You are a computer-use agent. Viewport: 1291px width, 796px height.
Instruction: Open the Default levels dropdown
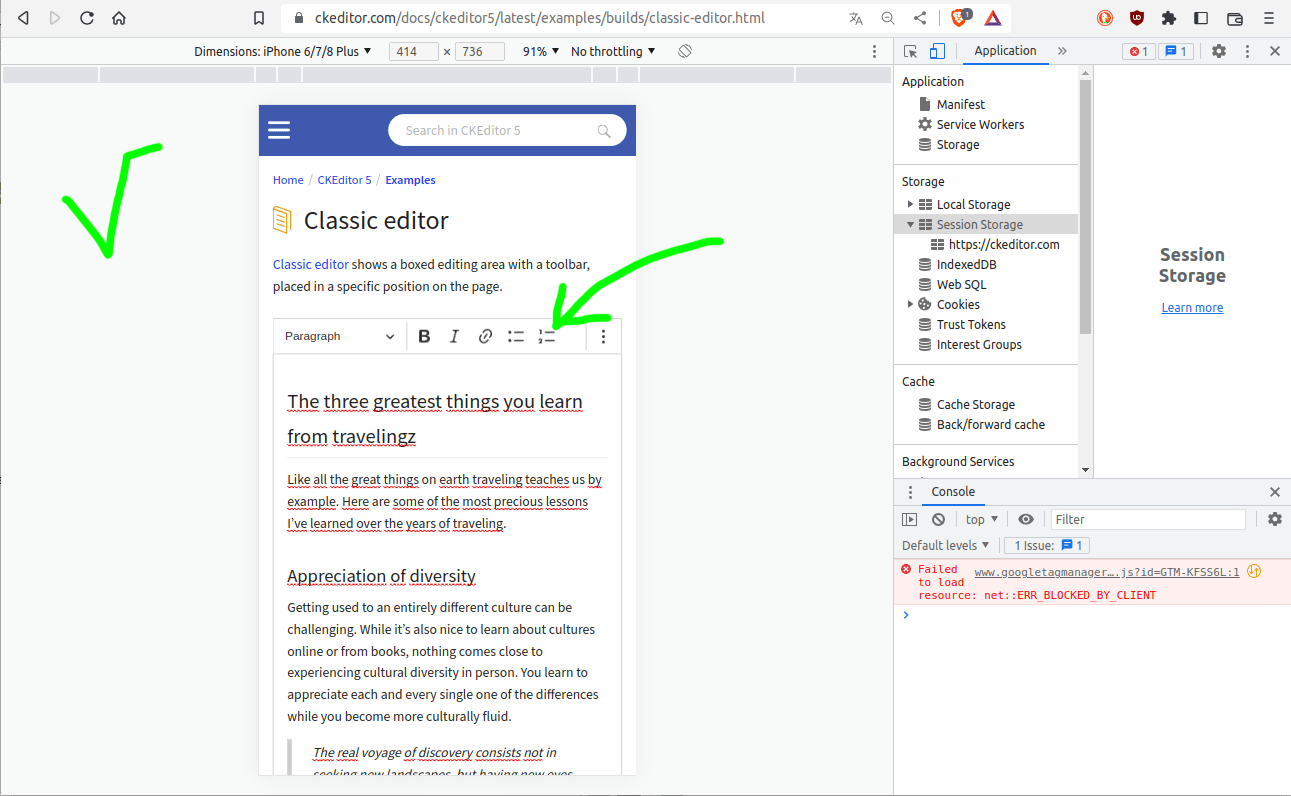click(946, 545)
